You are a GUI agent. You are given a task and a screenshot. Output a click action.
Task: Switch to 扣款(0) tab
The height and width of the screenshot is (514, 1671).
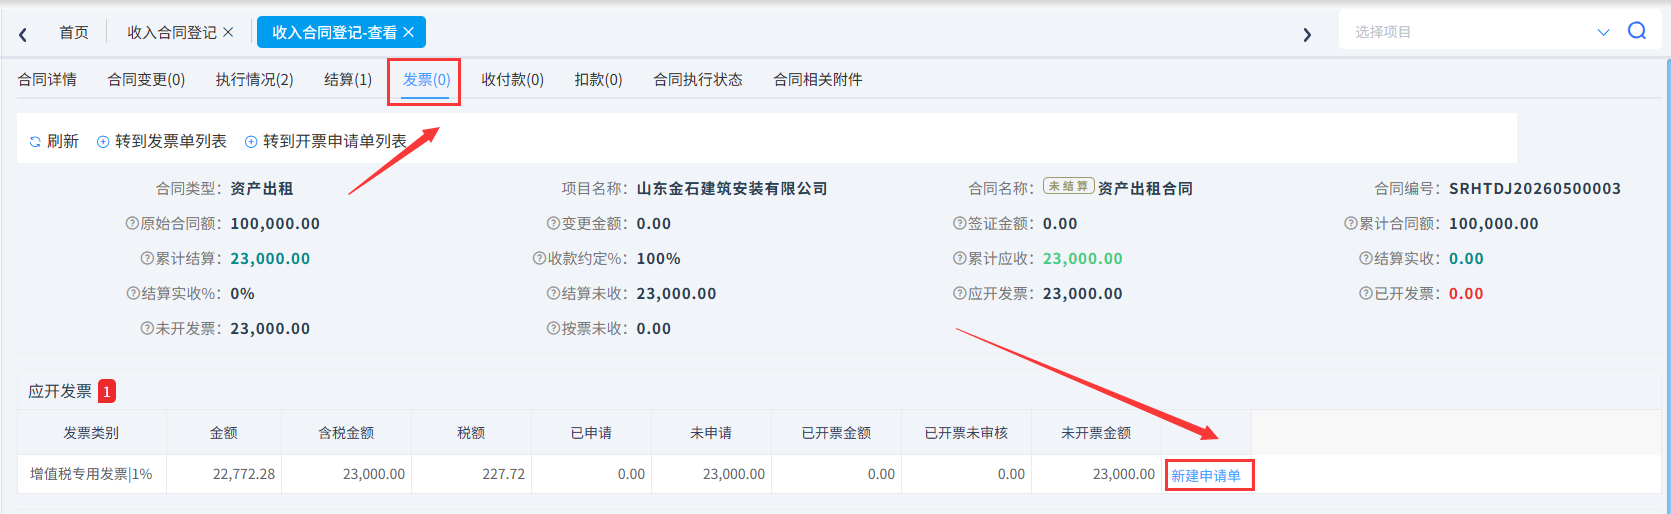[x=598, y=80]
